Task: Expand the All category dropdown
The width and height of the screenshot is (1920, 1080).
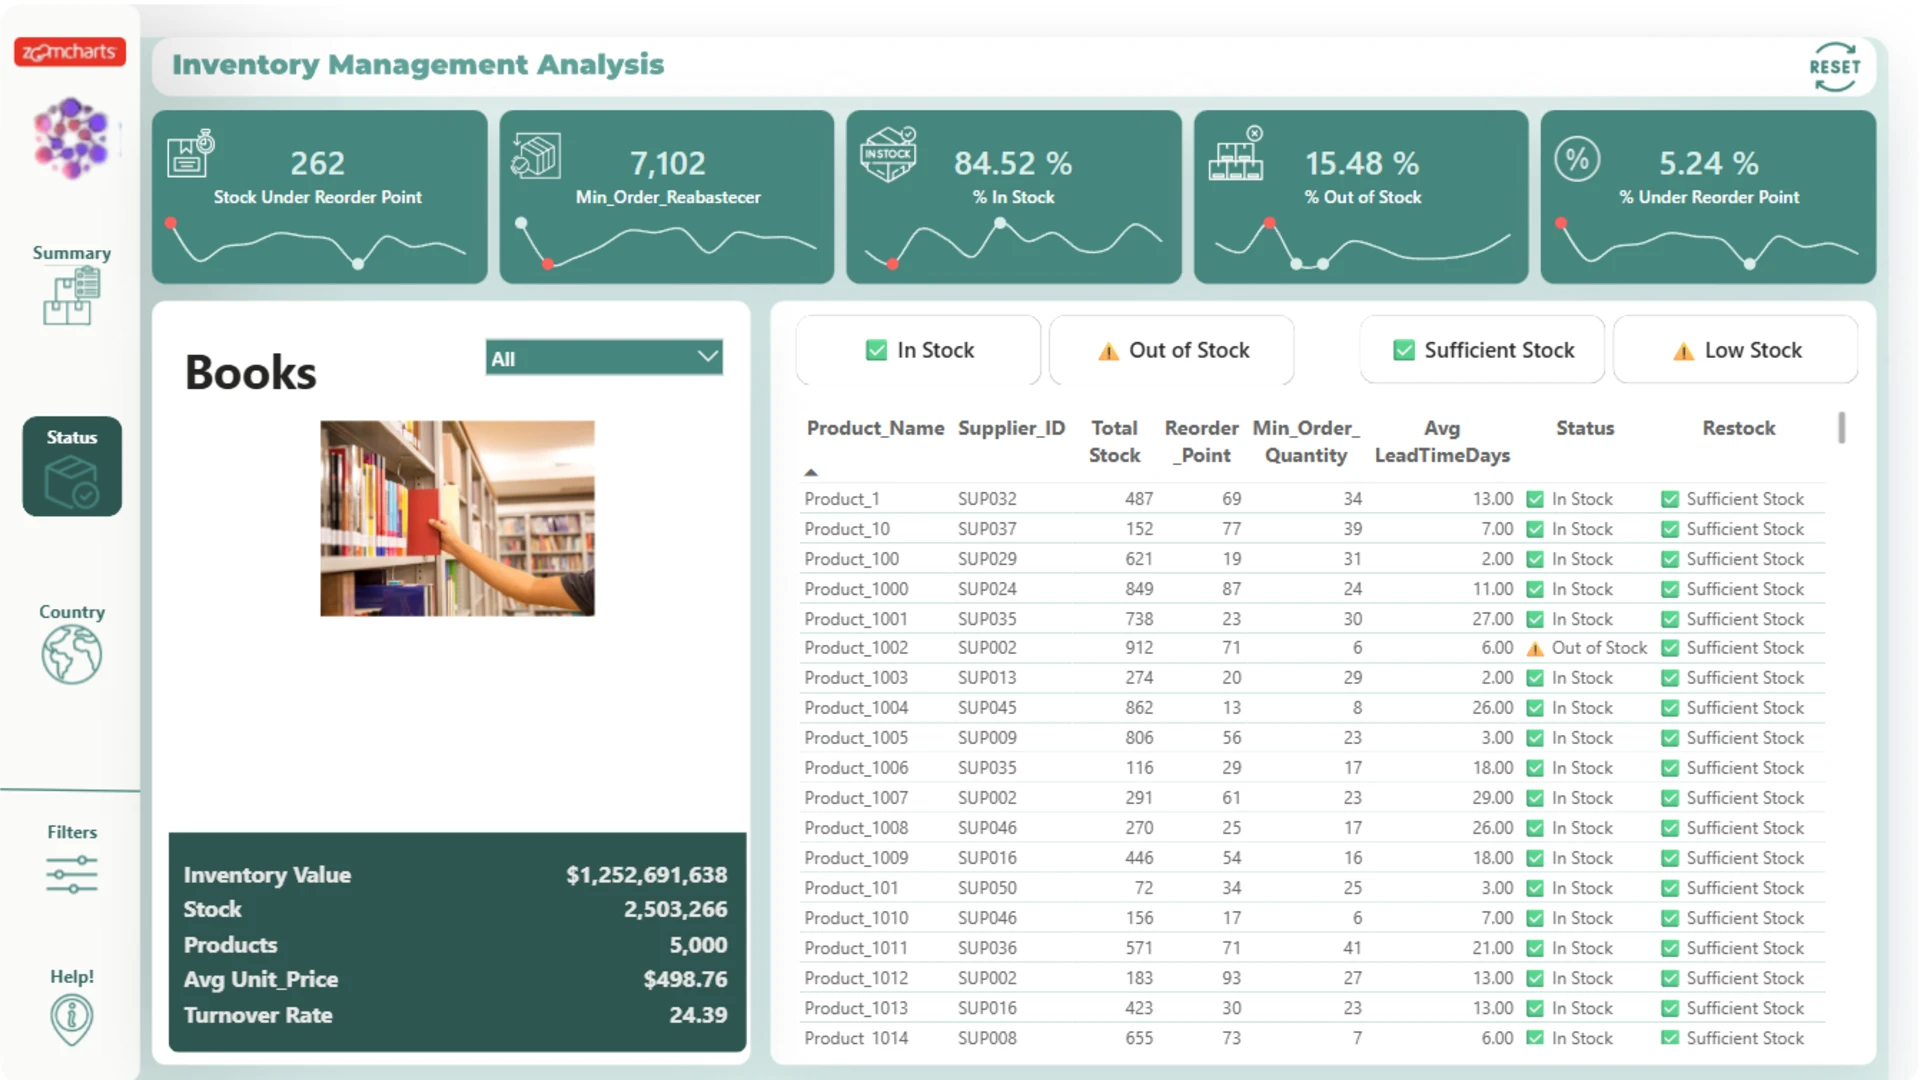Action: tap(604, 358)
